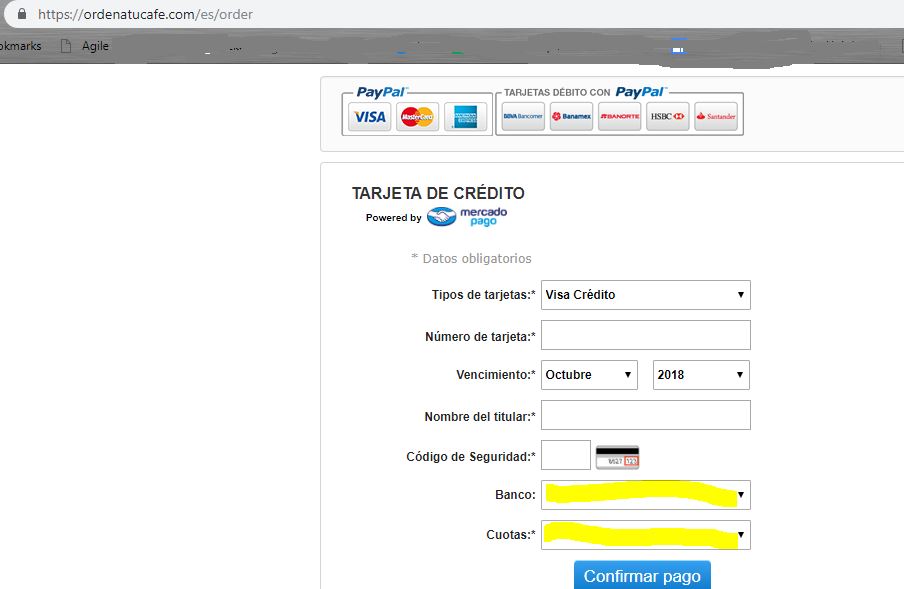
Task: Select the Banamex debit option
Action: [571, 116]
